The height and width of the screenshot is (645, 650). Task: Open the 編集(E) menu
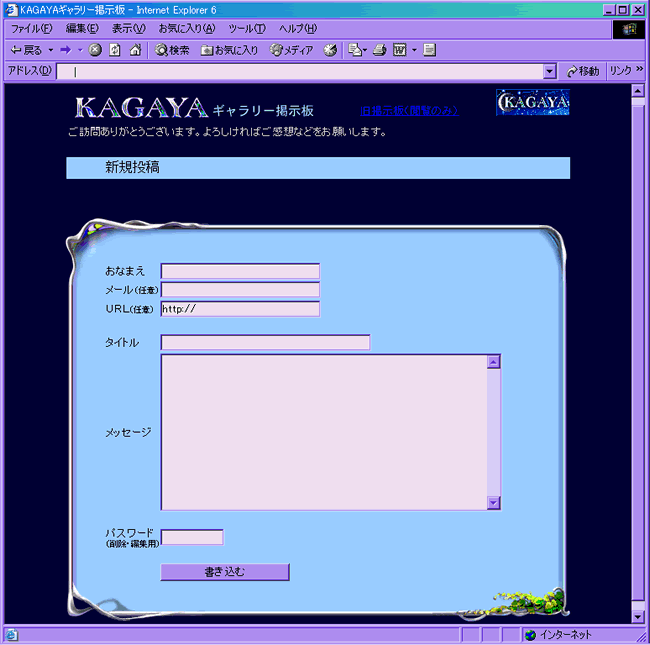pos(82,29)
